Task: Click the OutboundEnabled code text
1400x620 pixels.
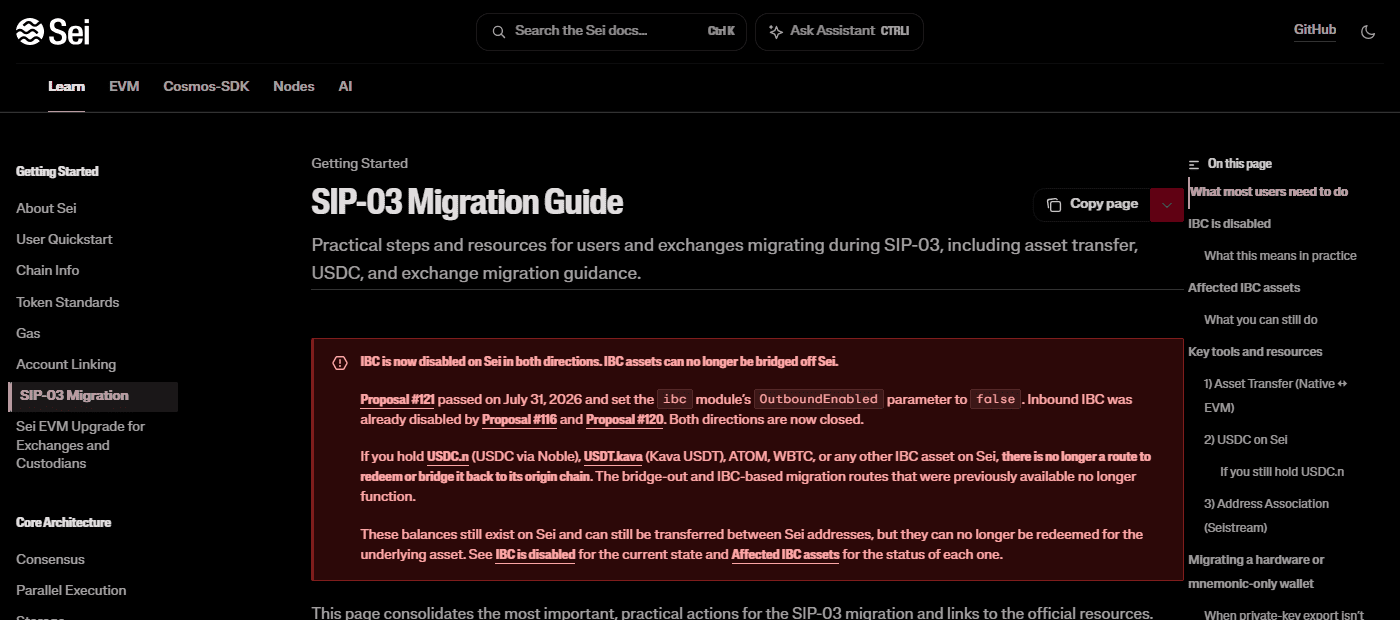Action: tap(818, 399)
